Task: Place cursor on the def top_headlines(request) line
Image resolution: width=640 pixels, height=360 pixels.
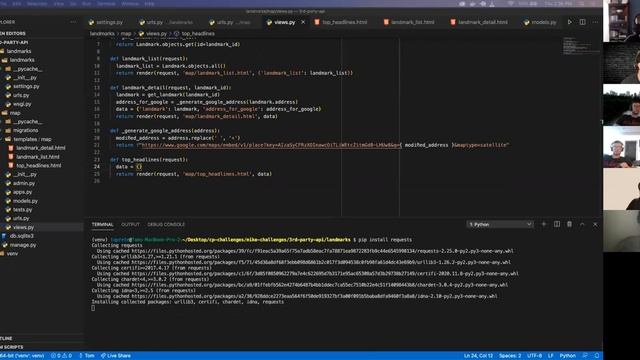Action: point(149,160)
